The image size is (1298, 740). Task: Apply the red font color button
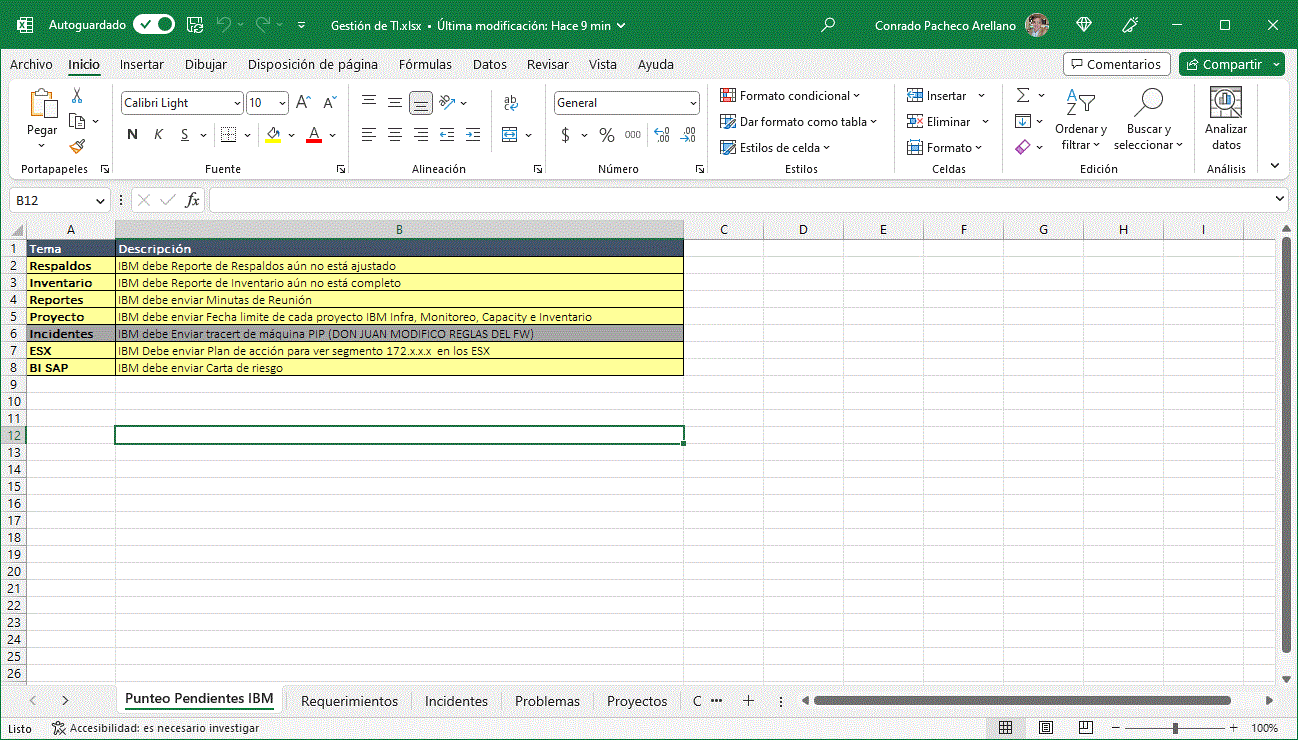click(313, 135)
